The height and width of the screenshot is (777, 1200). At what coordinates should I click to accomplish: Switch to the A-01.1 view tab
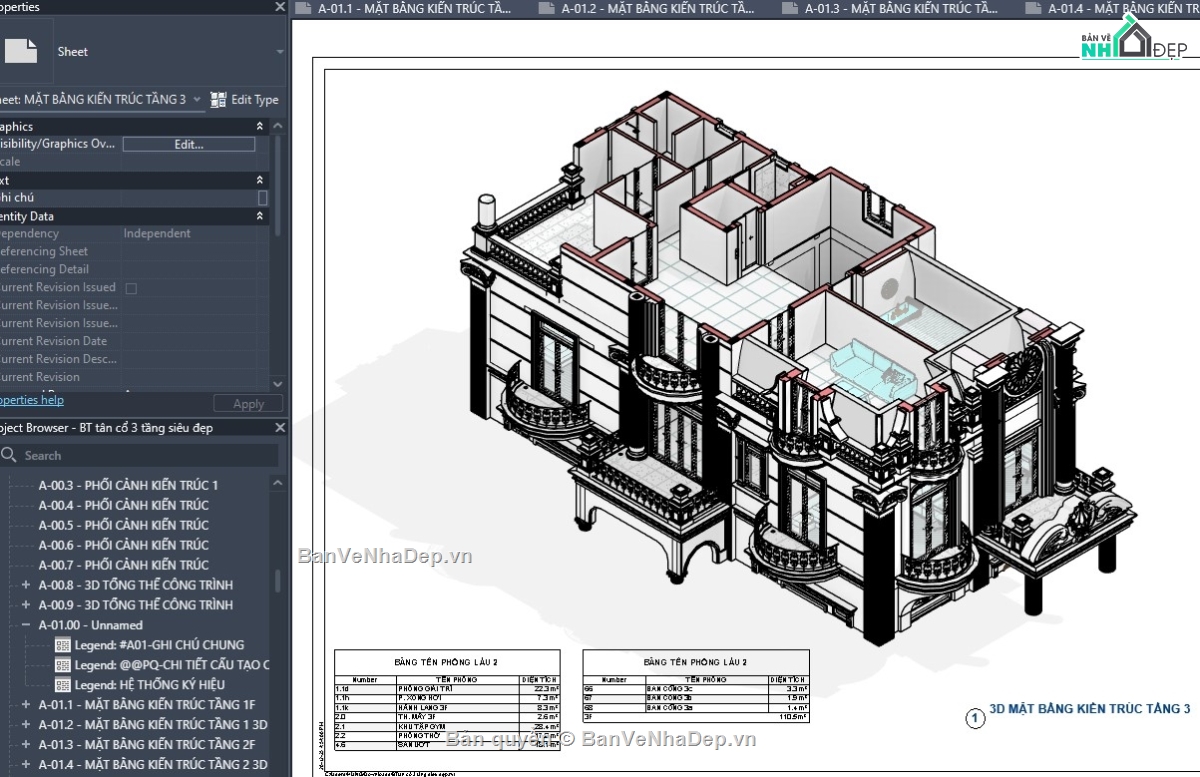click(x=414, y=9)
